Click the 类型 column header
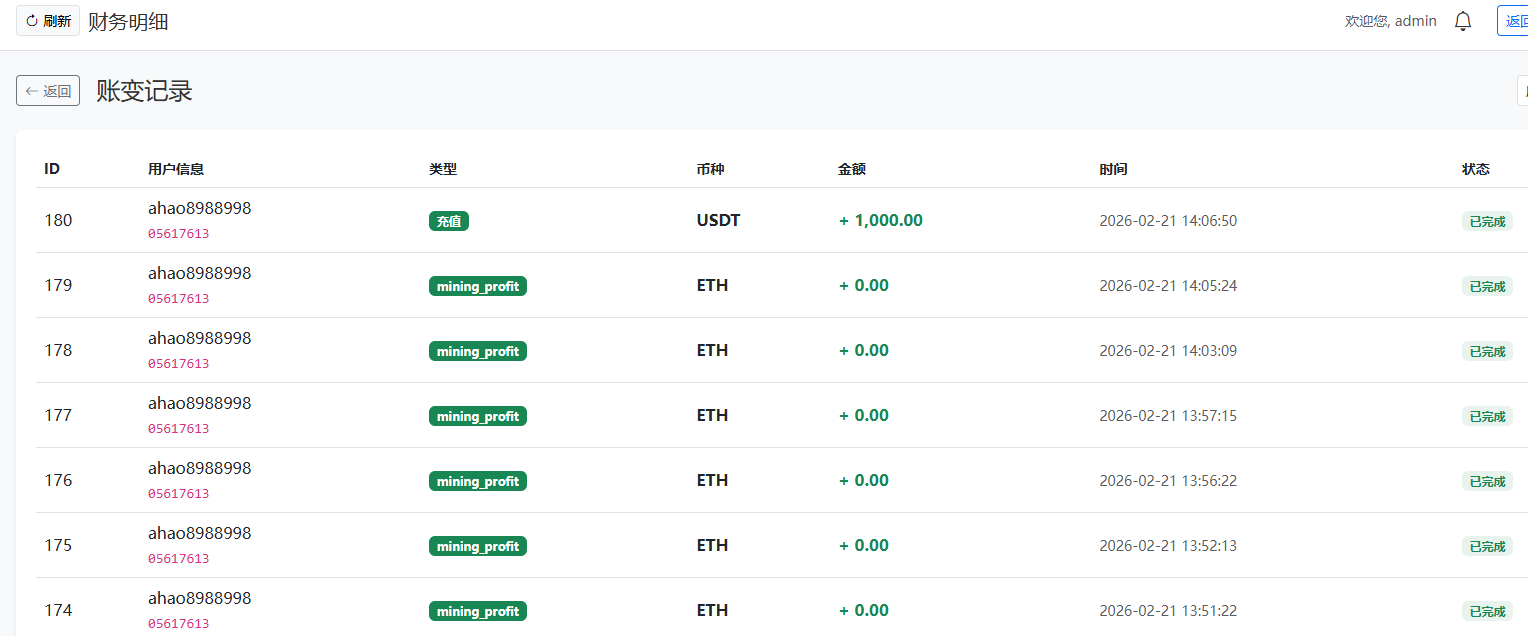This screenshot has height=636, width=1528. coord(443,169)
